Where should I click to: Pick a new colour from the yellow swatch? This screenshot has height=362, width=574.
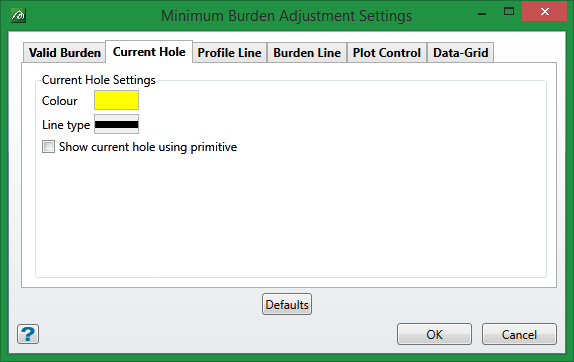point(116,100)
